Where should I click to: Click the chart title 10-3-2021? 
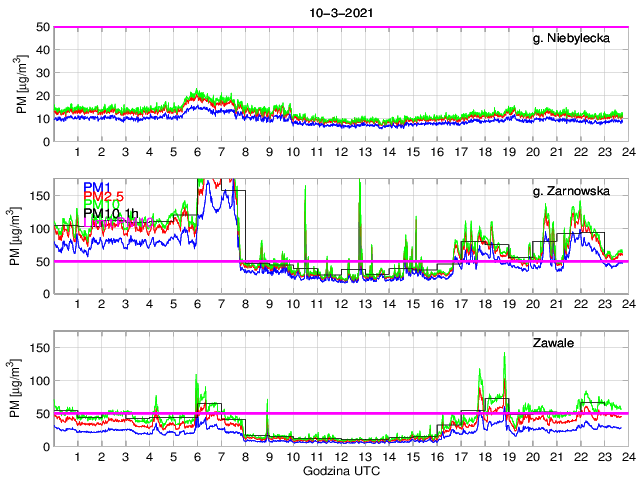(341, 13)
